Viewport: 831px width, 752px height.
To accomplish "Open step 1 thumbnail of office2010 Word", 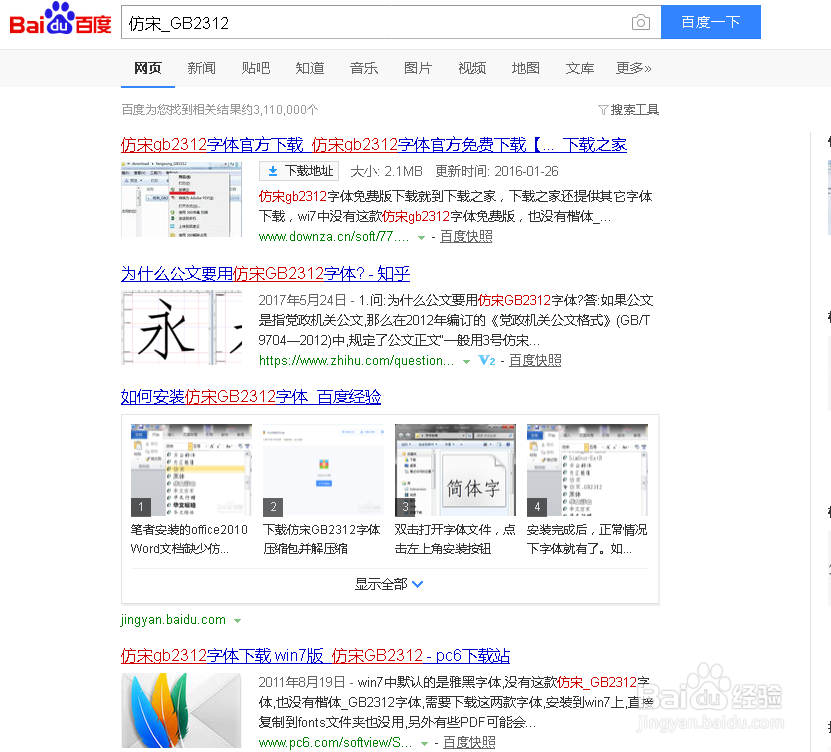I will pyautogui.click(x=191, y=470).
